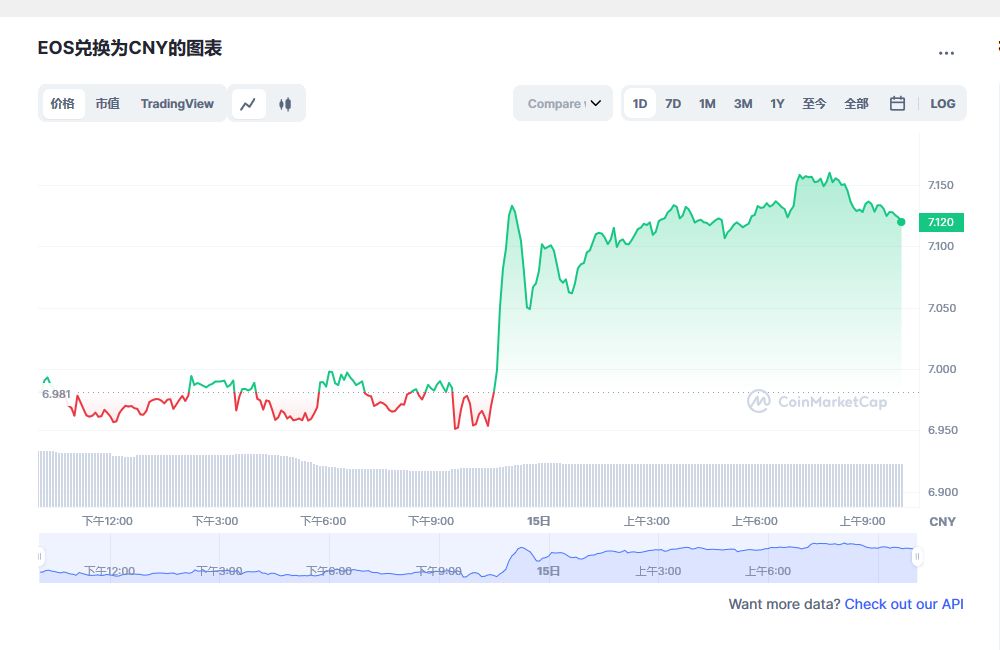Click the right handle of range slider
Screen dimensions: 1000x650
click(x=917, y=557)
